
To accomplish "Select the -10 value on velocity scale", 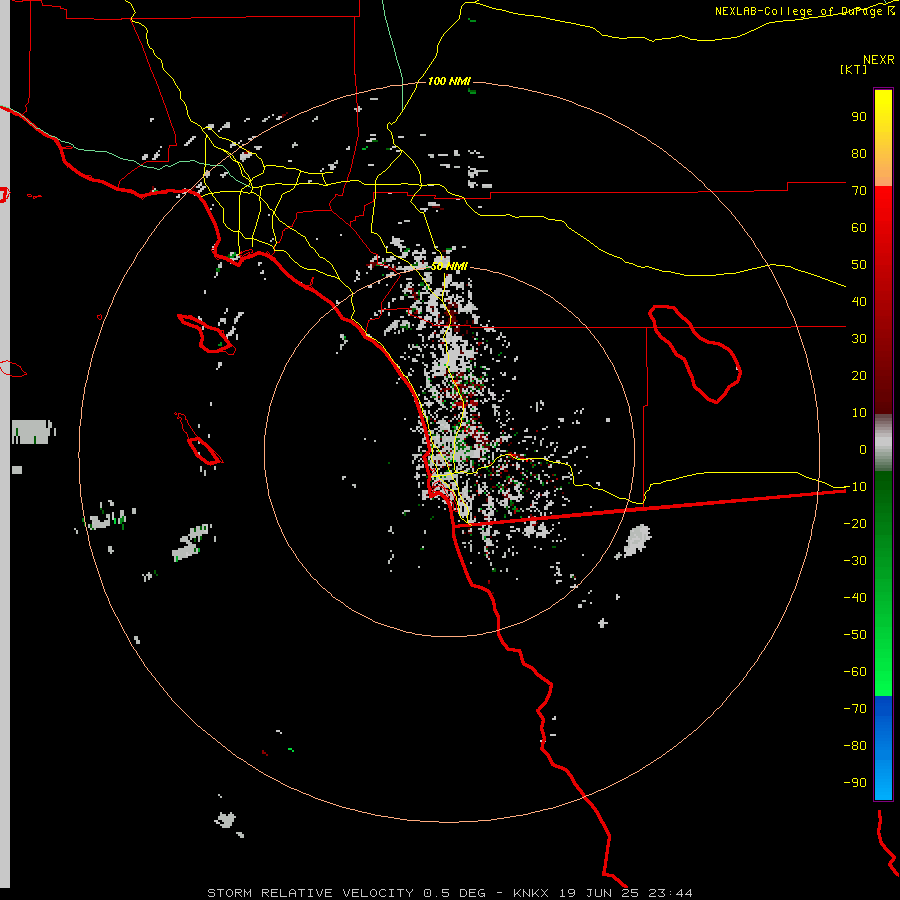I will pyautogui.click(x=855, y=487).
